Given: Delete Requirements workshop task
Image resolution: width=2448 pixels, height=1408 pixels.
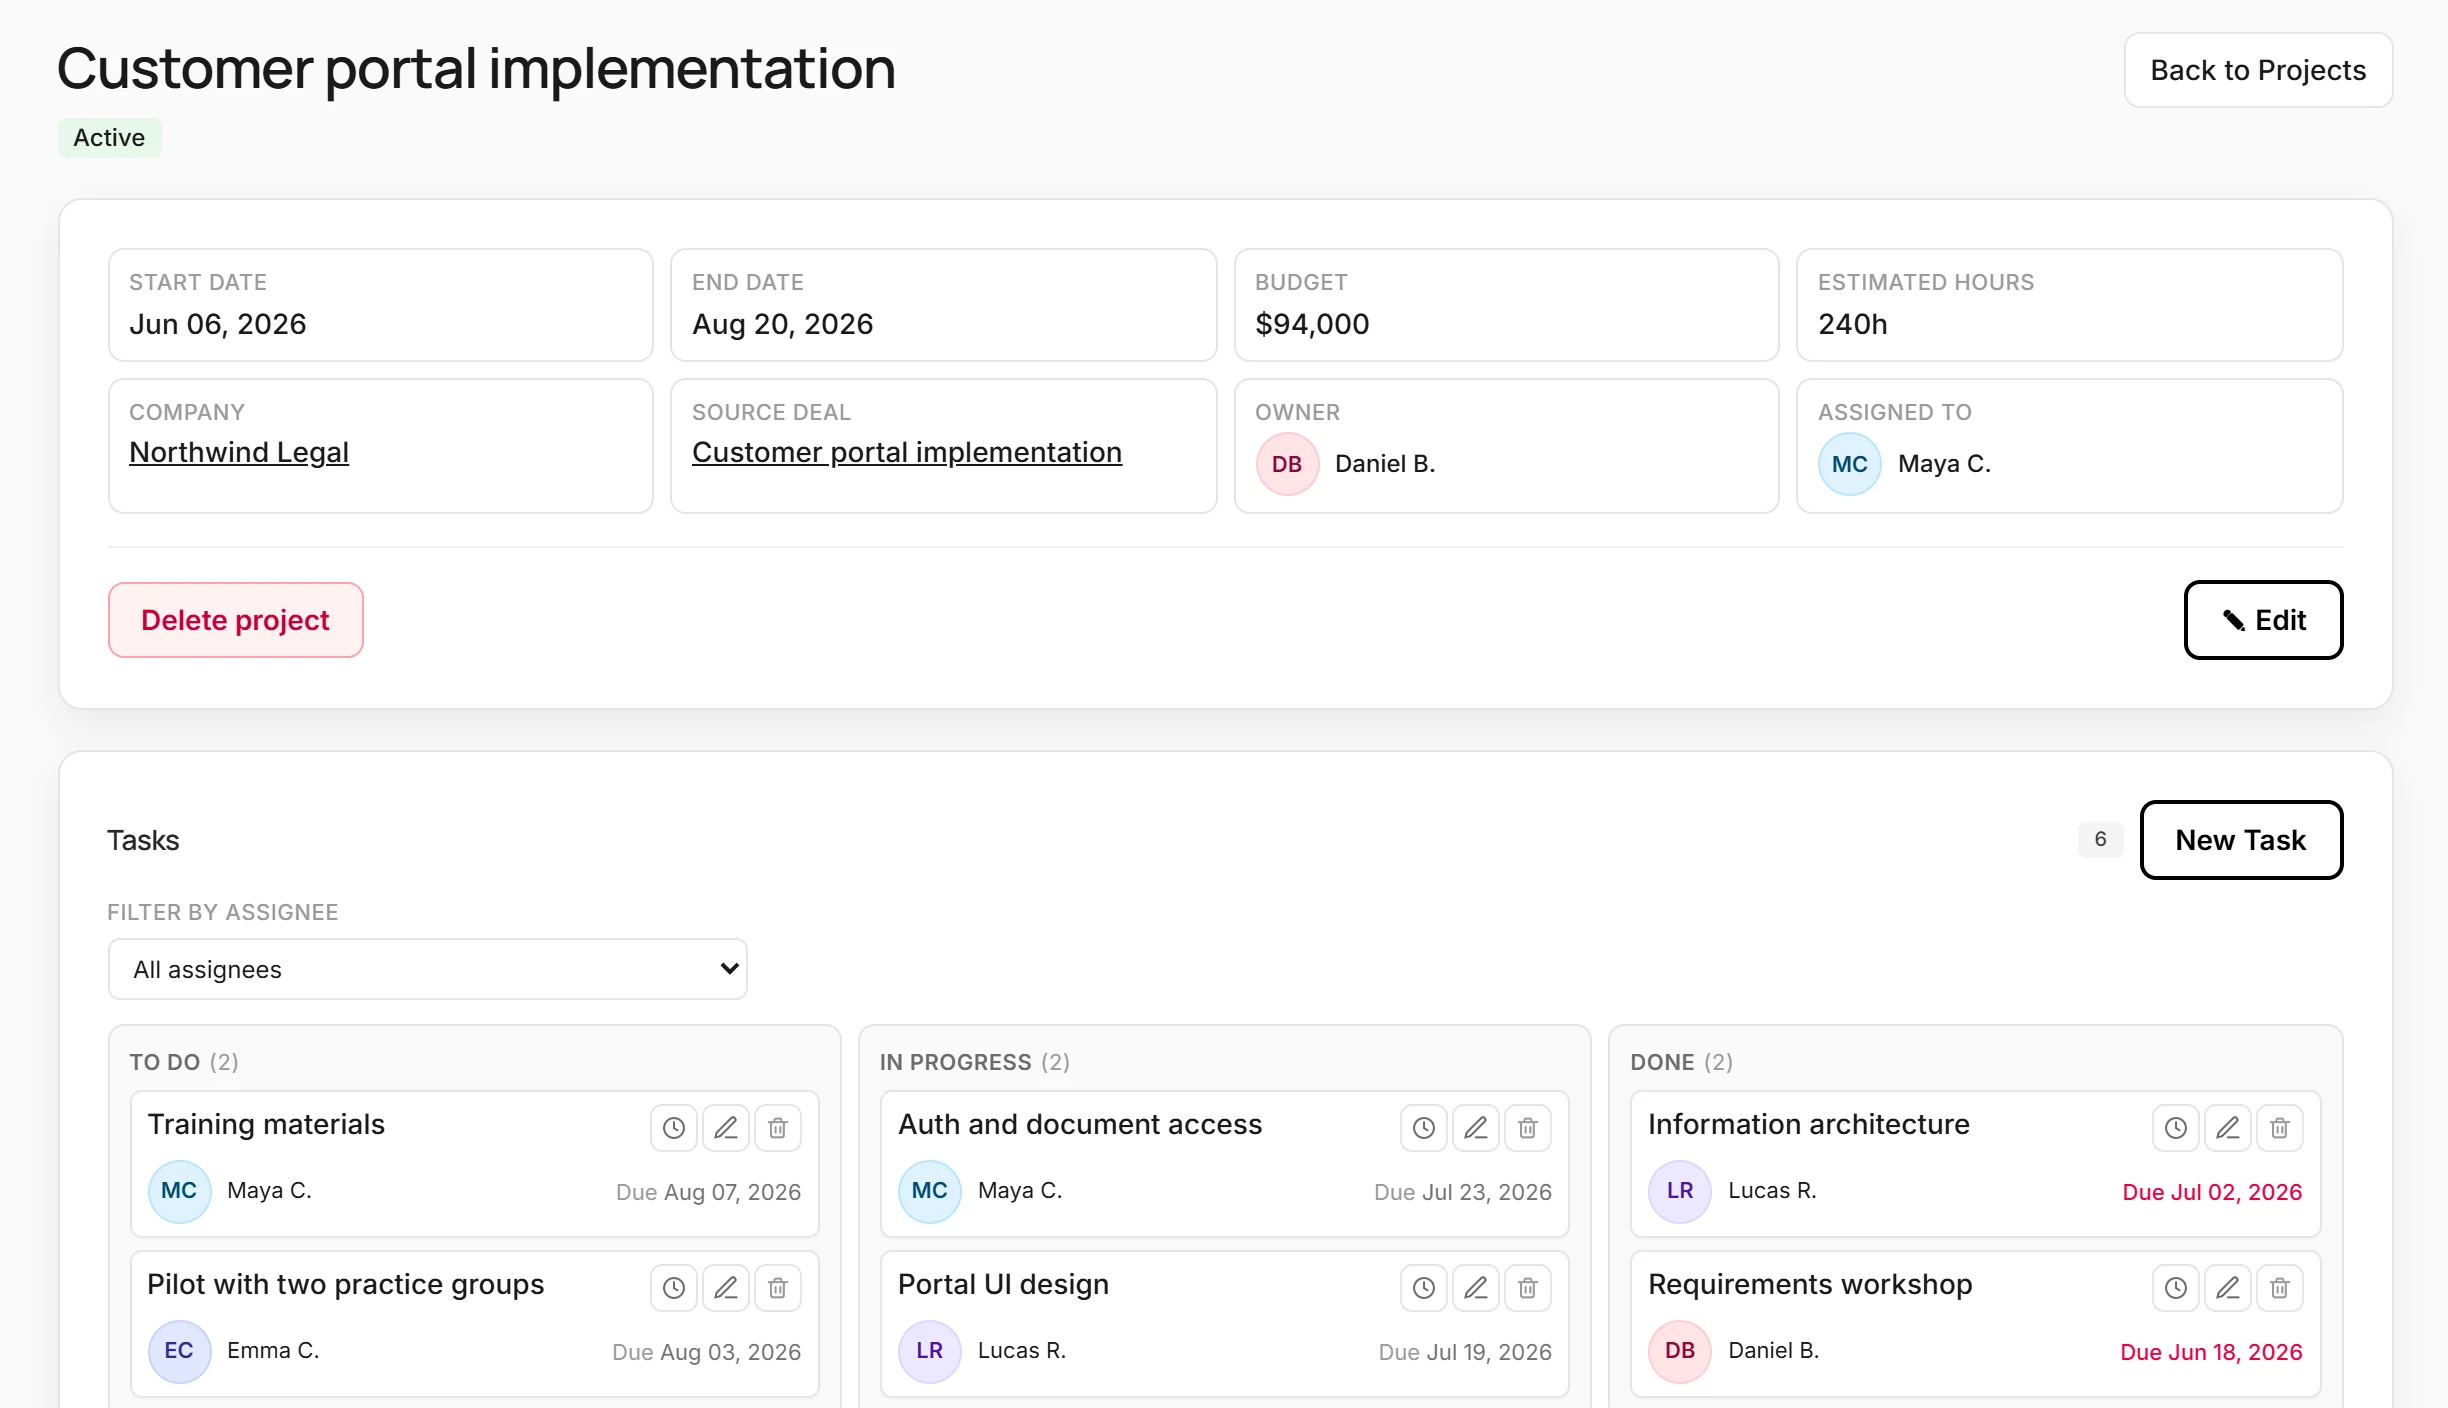Looking at the screenshot, I should pyautogui.click(x=2280, y=1288).
